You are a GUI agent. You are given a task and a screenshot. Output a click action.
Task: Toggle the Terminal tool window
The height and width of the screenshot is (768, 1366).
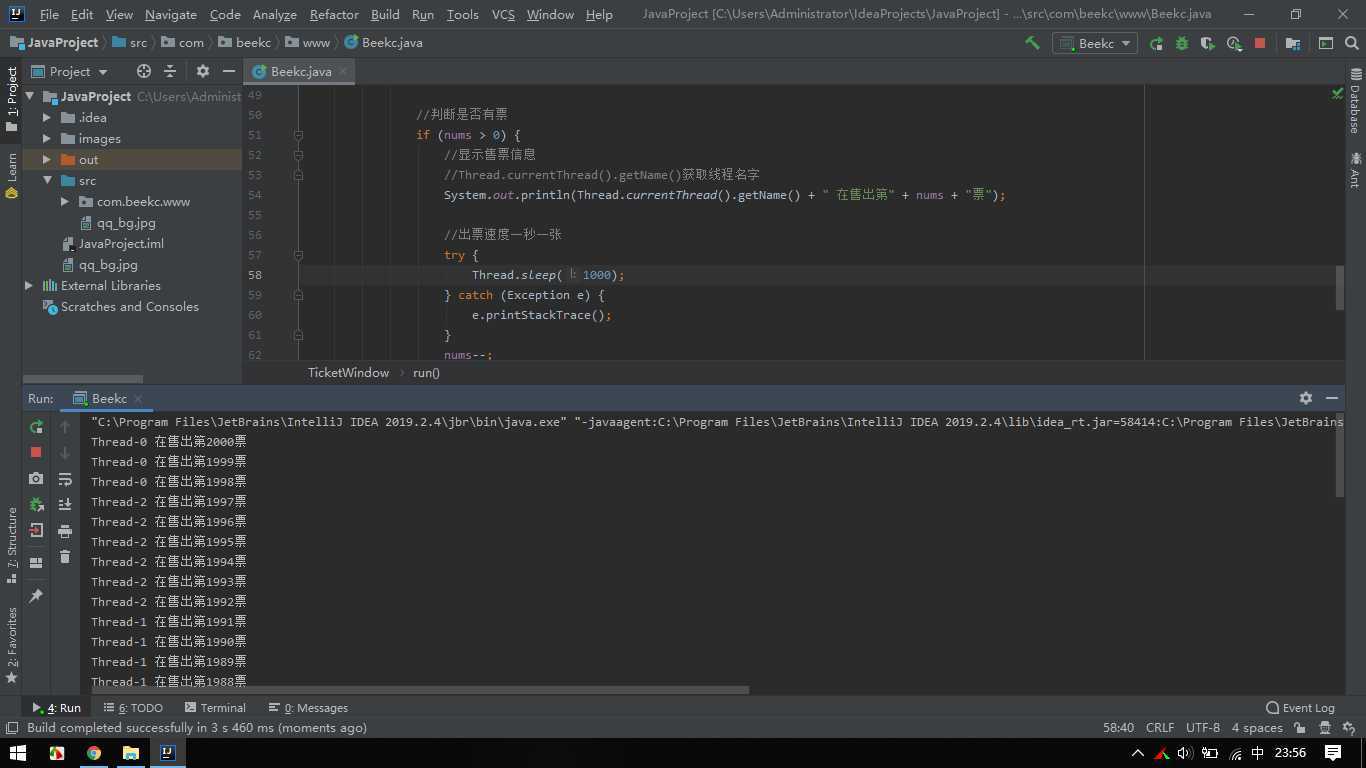[x=215, y=707]
